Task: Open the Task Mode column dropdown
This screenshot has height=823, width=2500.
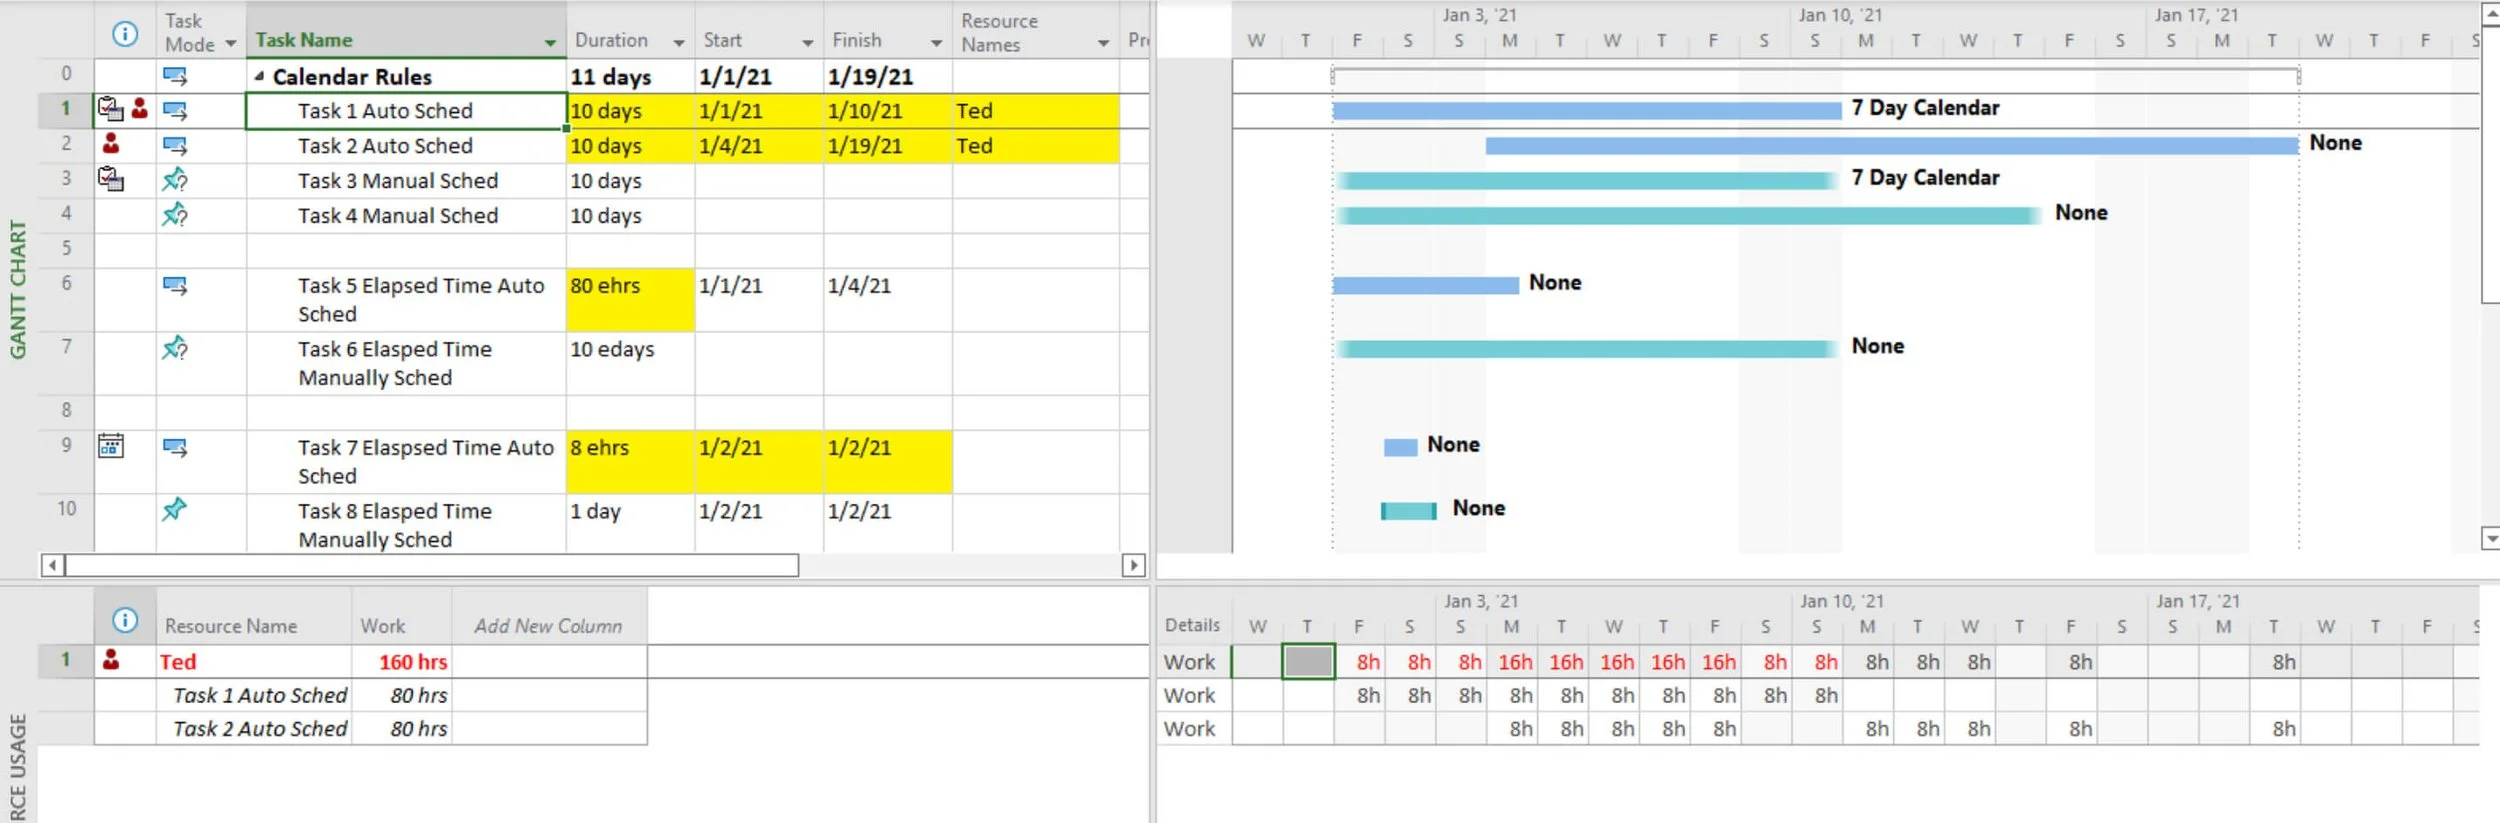Action: (x=231, y=43)
